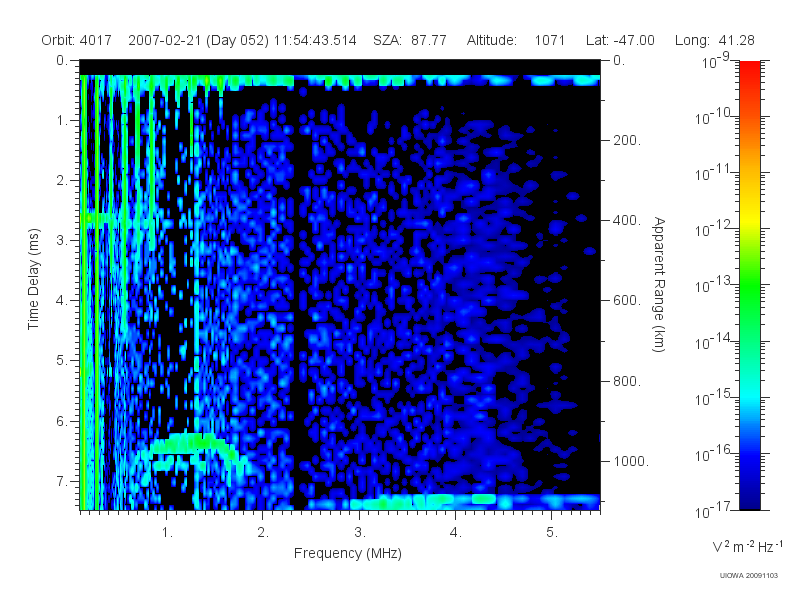
Task: Click the SZA: 87.77 value
Action: [410, 40]
